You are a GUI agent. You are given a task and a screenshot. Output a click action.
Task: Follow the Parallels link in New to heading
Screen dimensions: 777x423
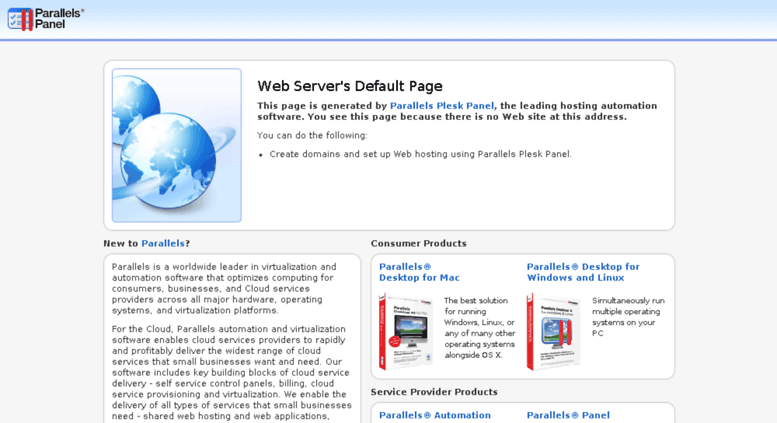[x=163, y=243]
